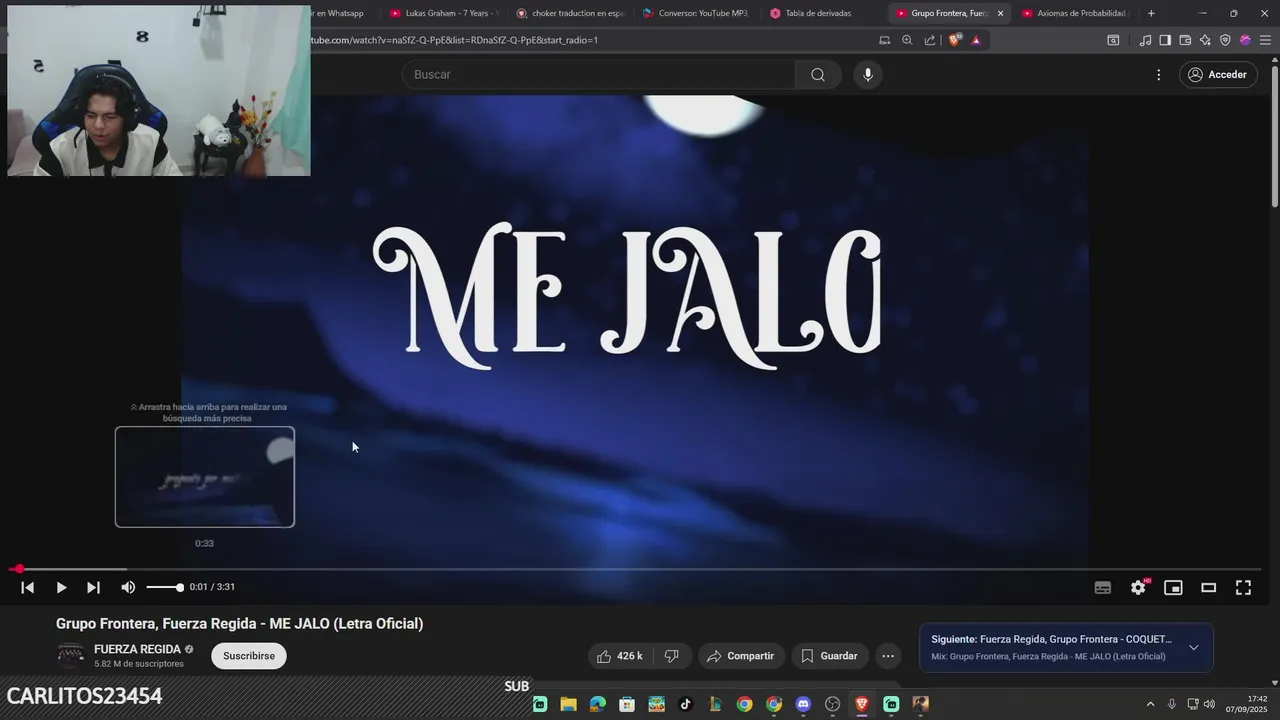Open Discord from the taskbar

tap(803, 704)
